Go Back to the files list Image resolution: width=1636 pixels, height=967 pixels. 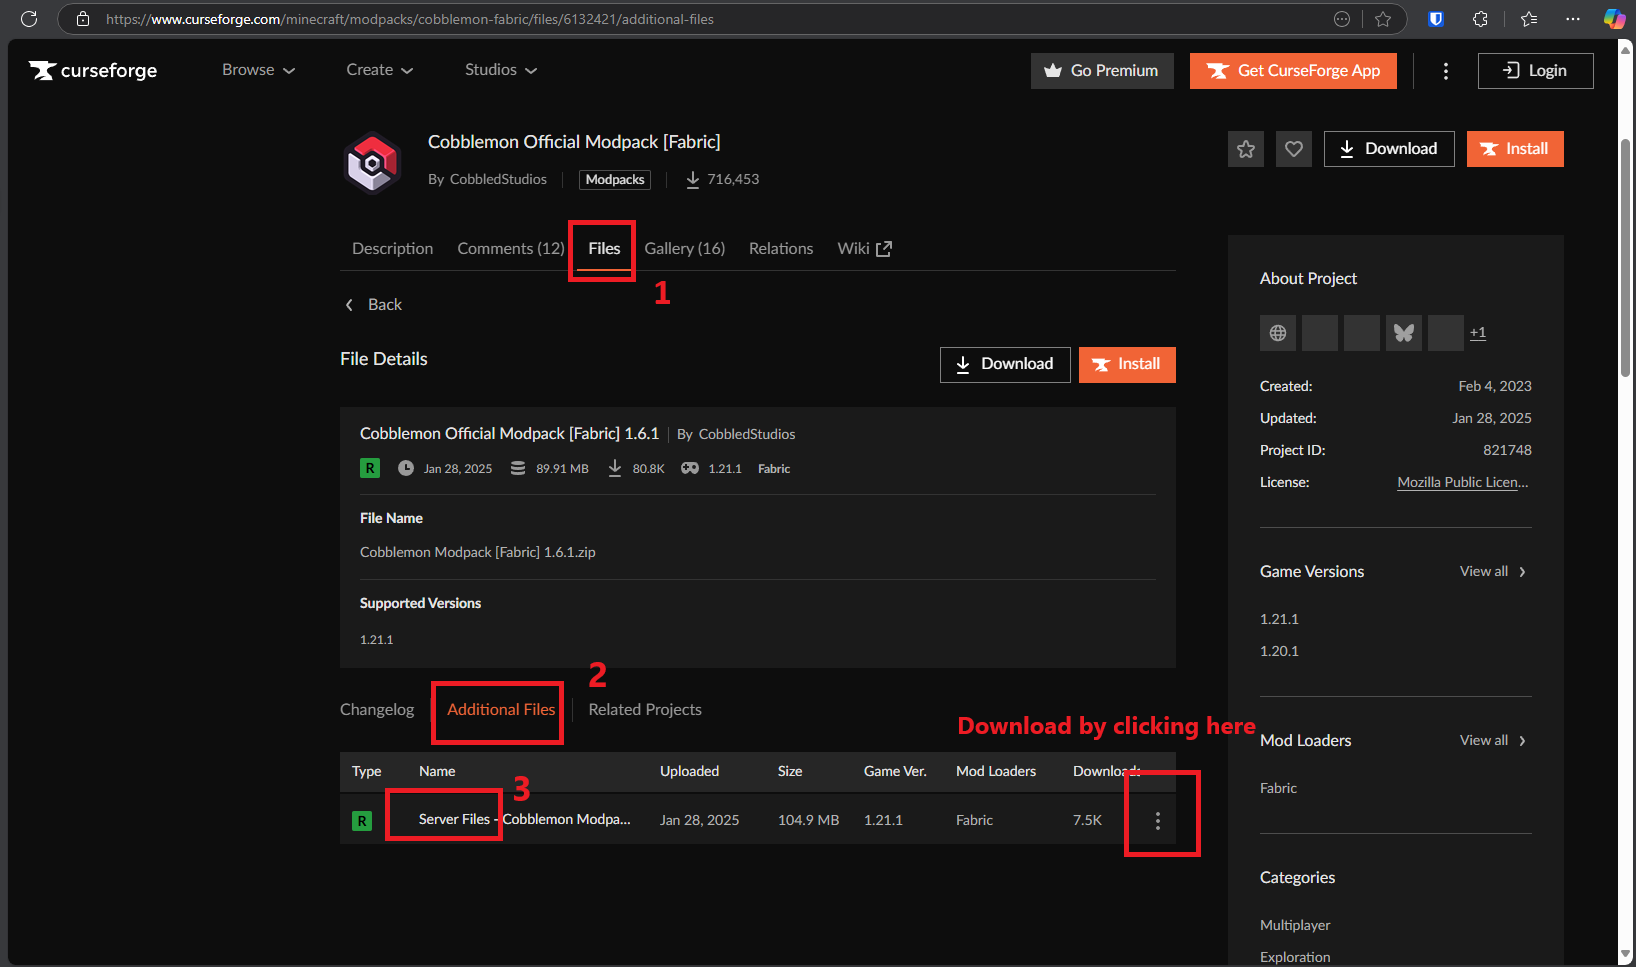374,305
